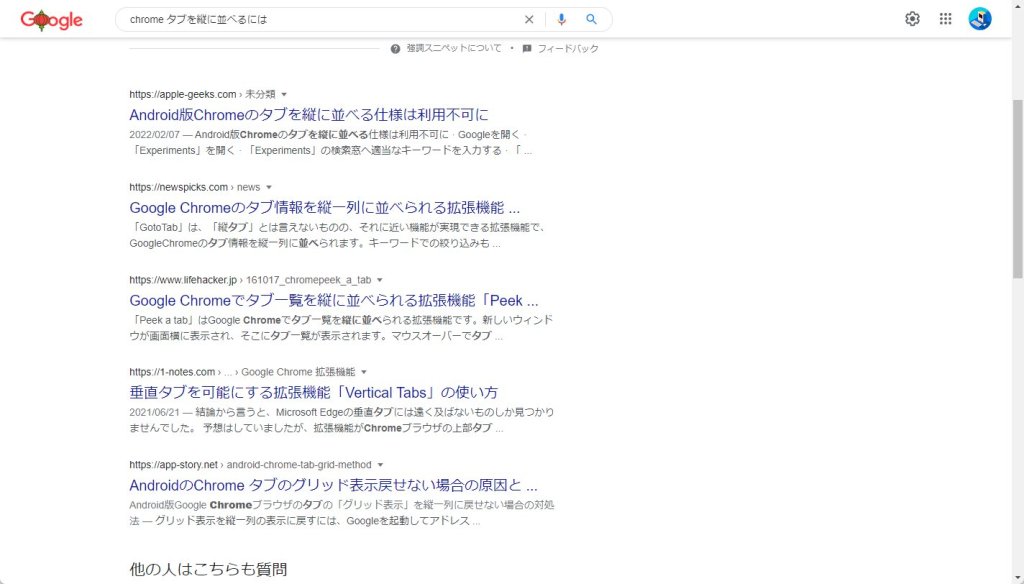Open the 'Peek' extension result from lifehacker
The image size is (1024, 584).
coord(334,300)
